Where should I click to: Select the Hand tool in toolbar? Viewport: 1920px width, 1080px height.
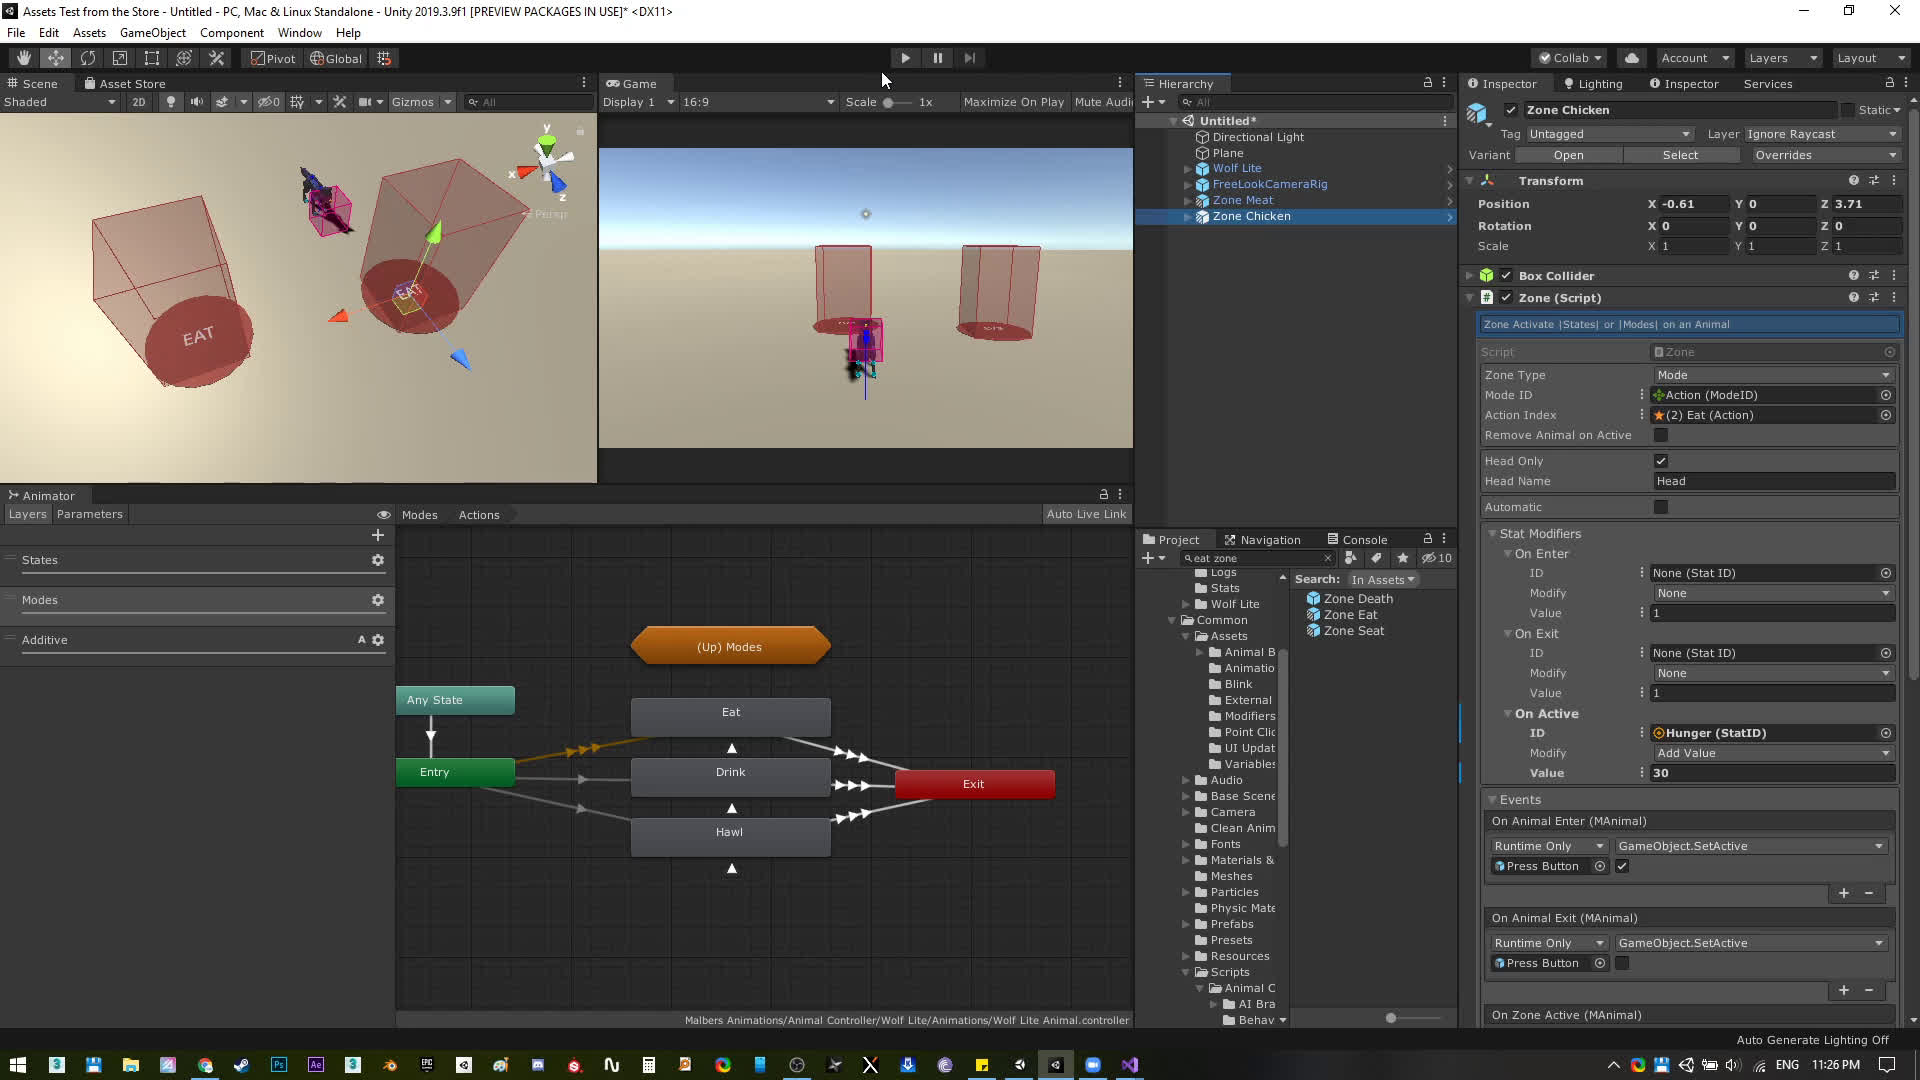[23, 58]
